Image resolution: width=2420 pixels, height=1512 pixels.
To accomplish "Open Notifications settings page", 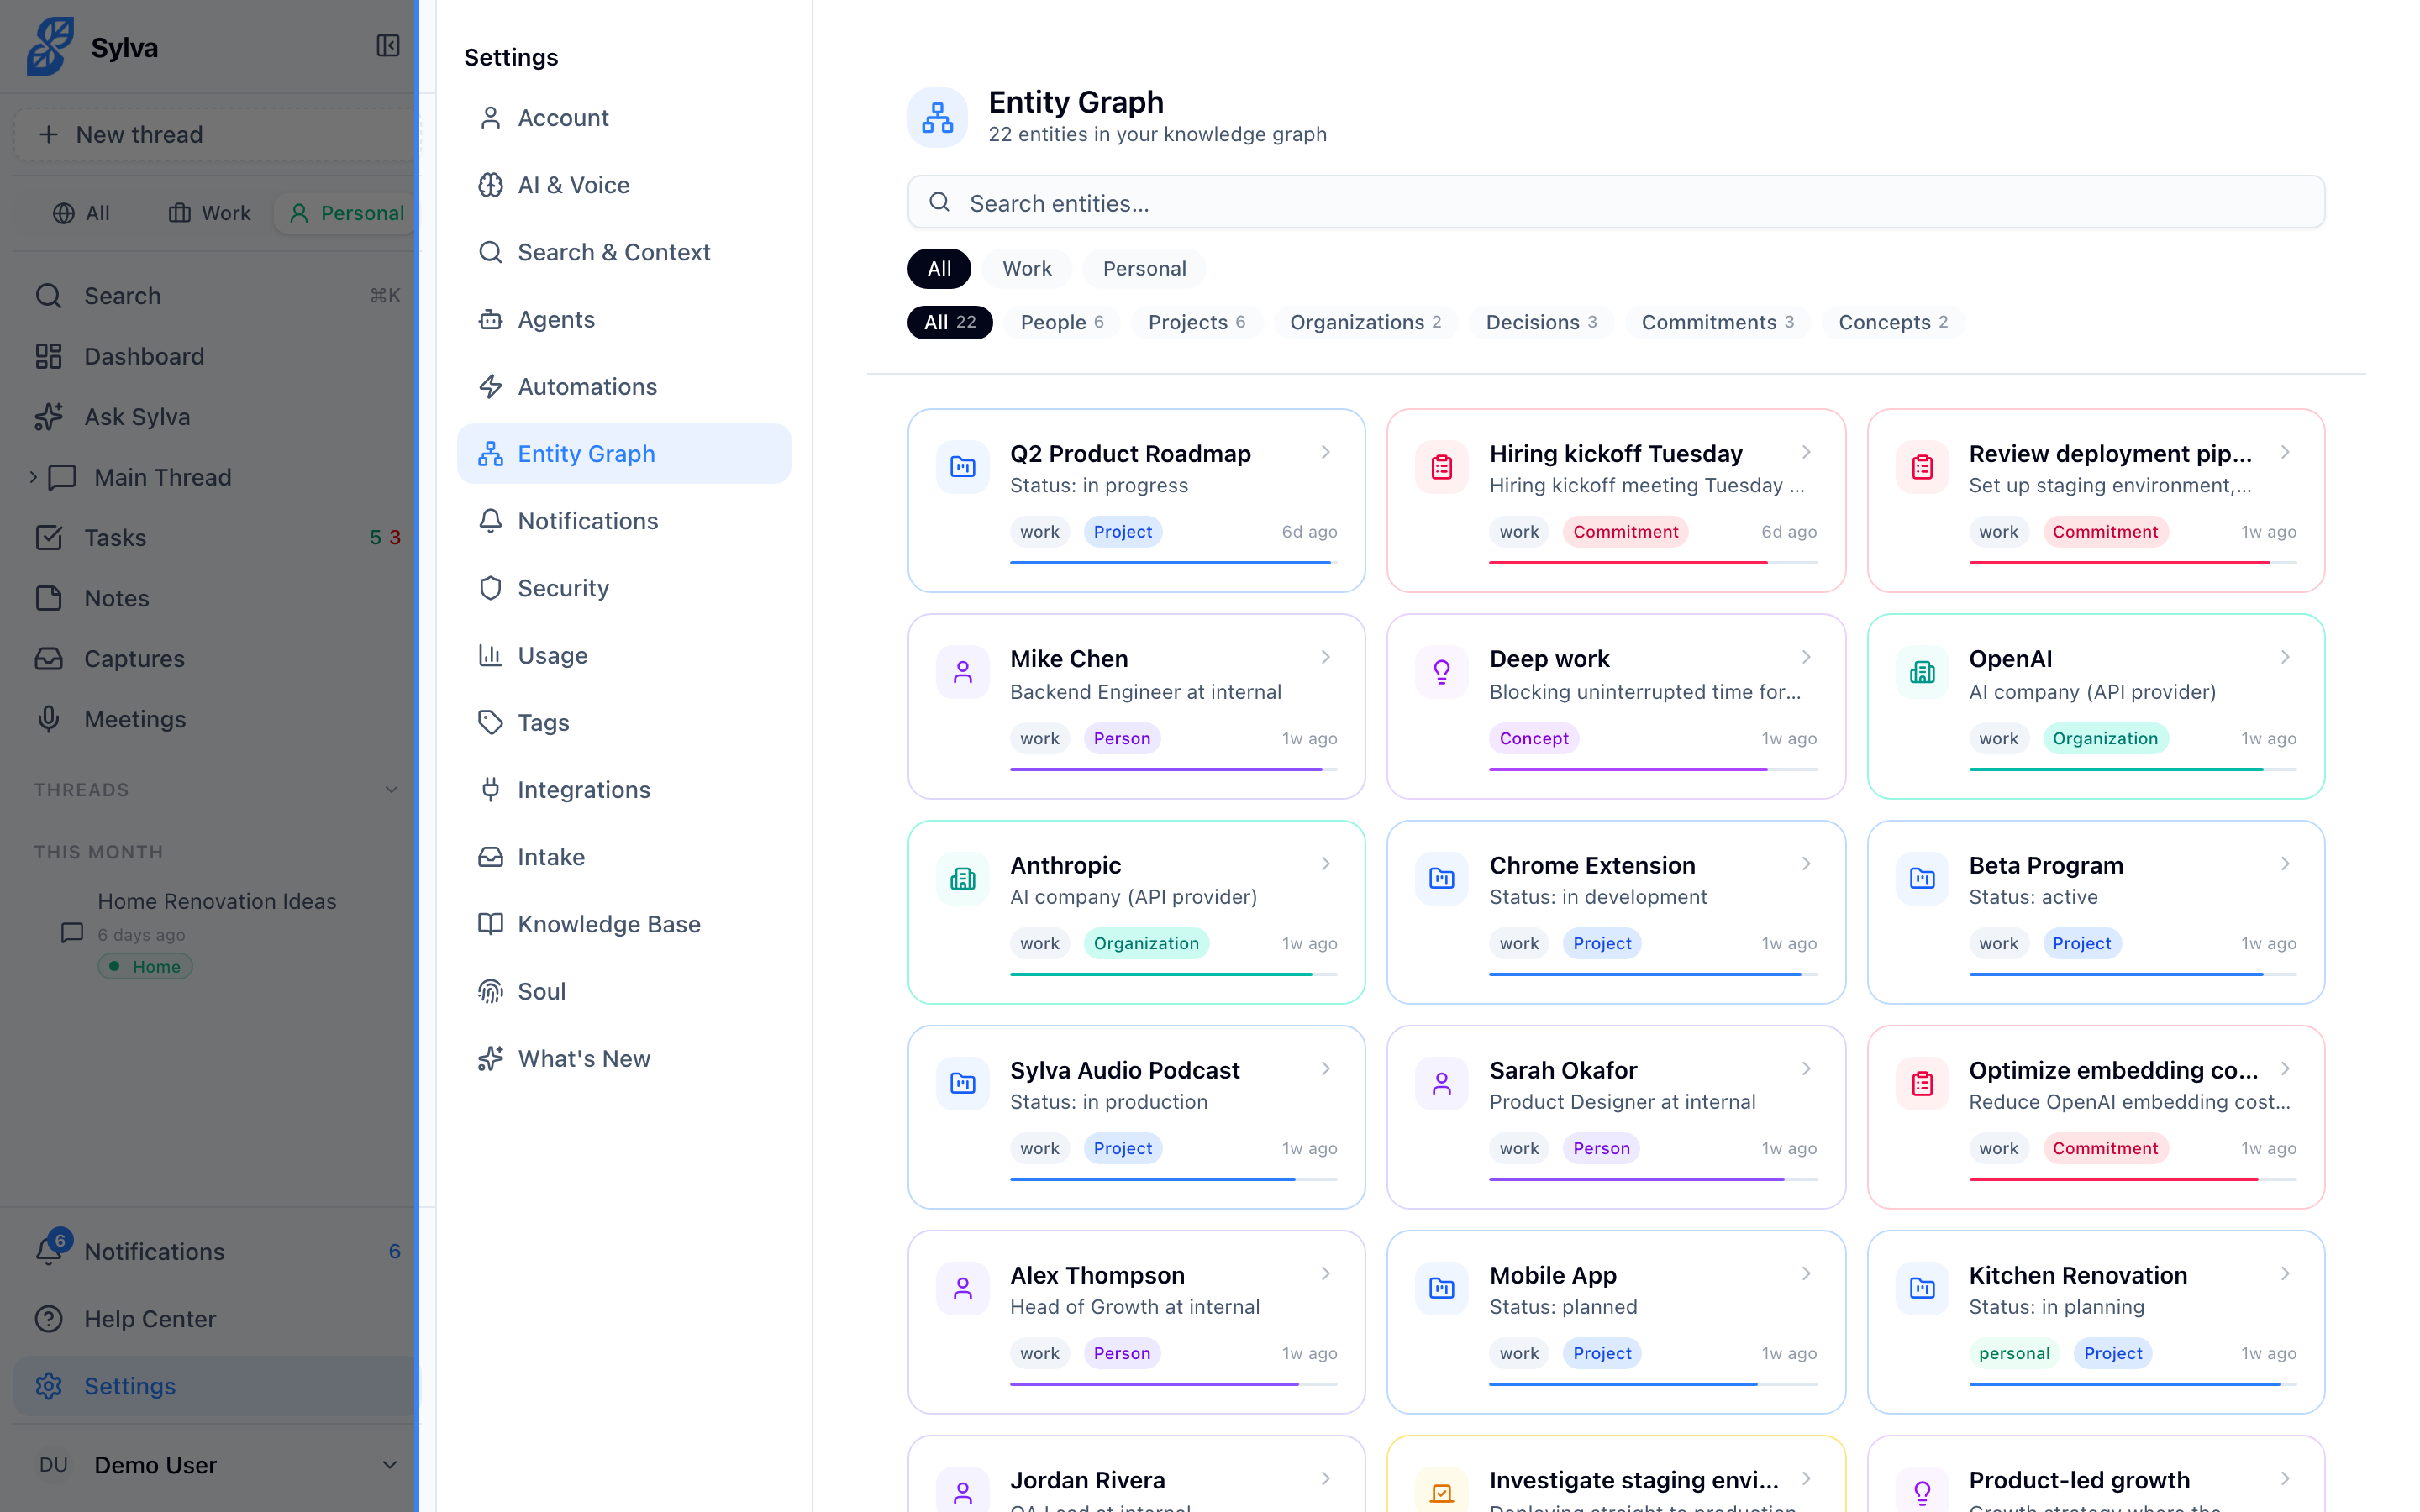I will pyautogui.click(x=623, y=521).
